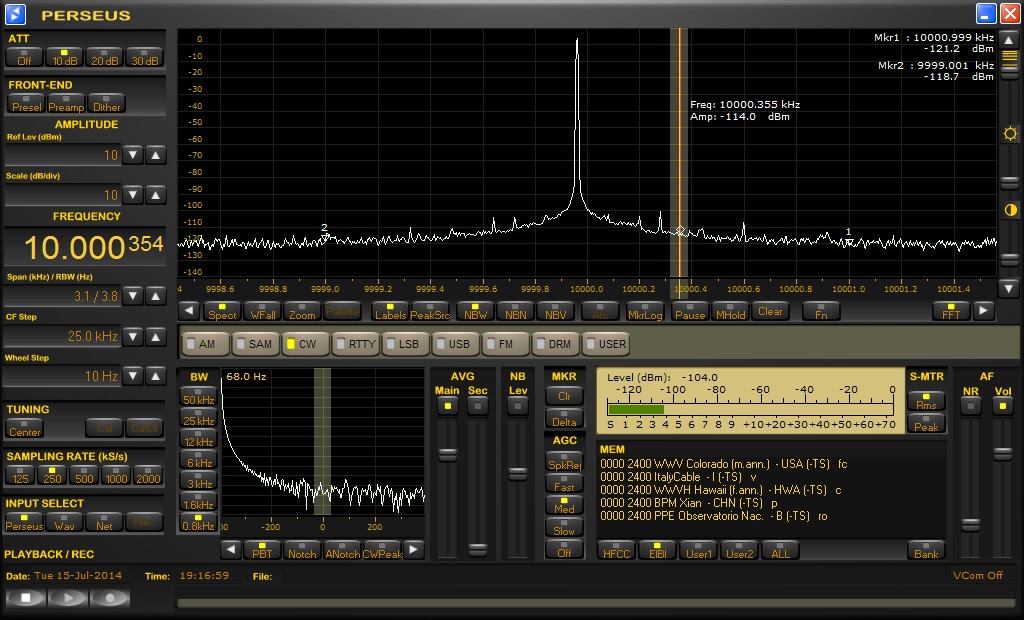This screenshot has width=1024, height=620.
Task: Switch to SAM demodulation mode
Action: 255,344
